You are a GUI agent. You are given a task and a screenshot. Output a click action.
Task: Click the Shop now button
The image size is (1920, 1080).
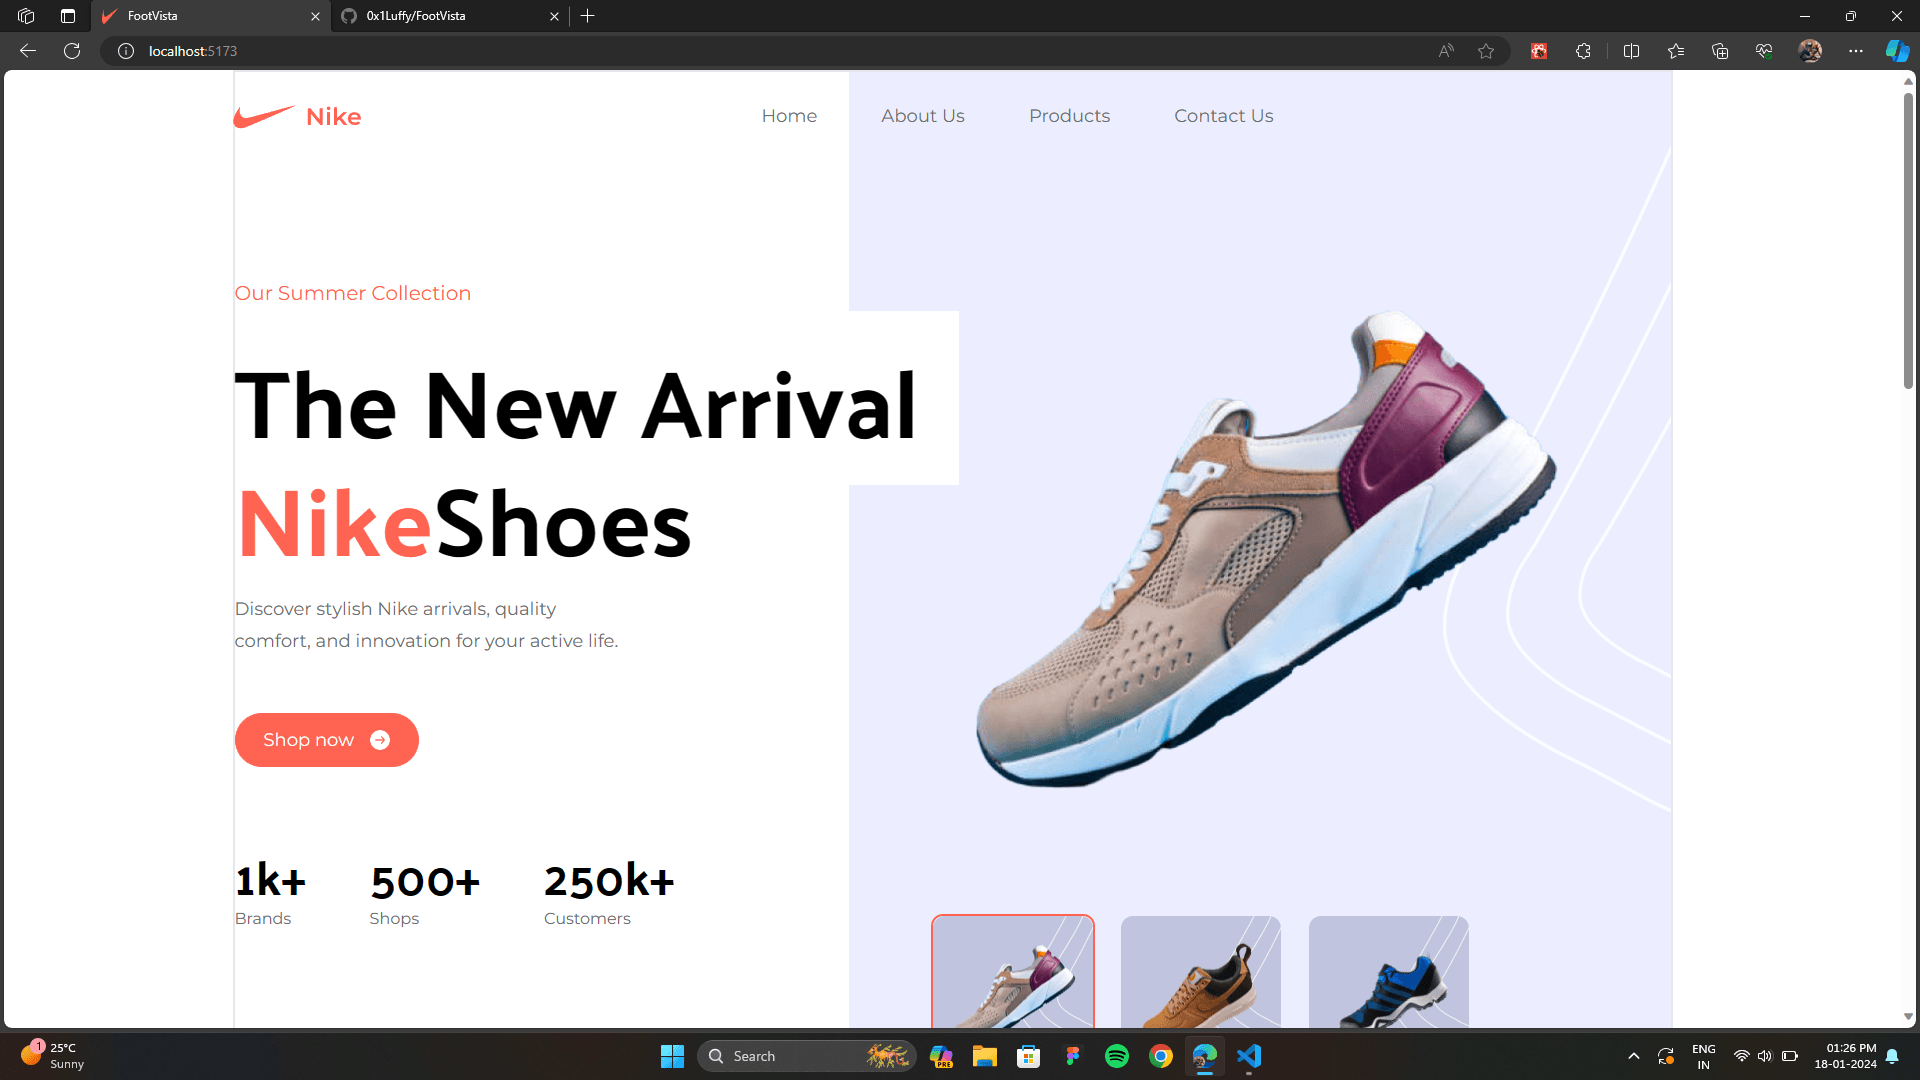pyautogui.click(x=326, y=740)
